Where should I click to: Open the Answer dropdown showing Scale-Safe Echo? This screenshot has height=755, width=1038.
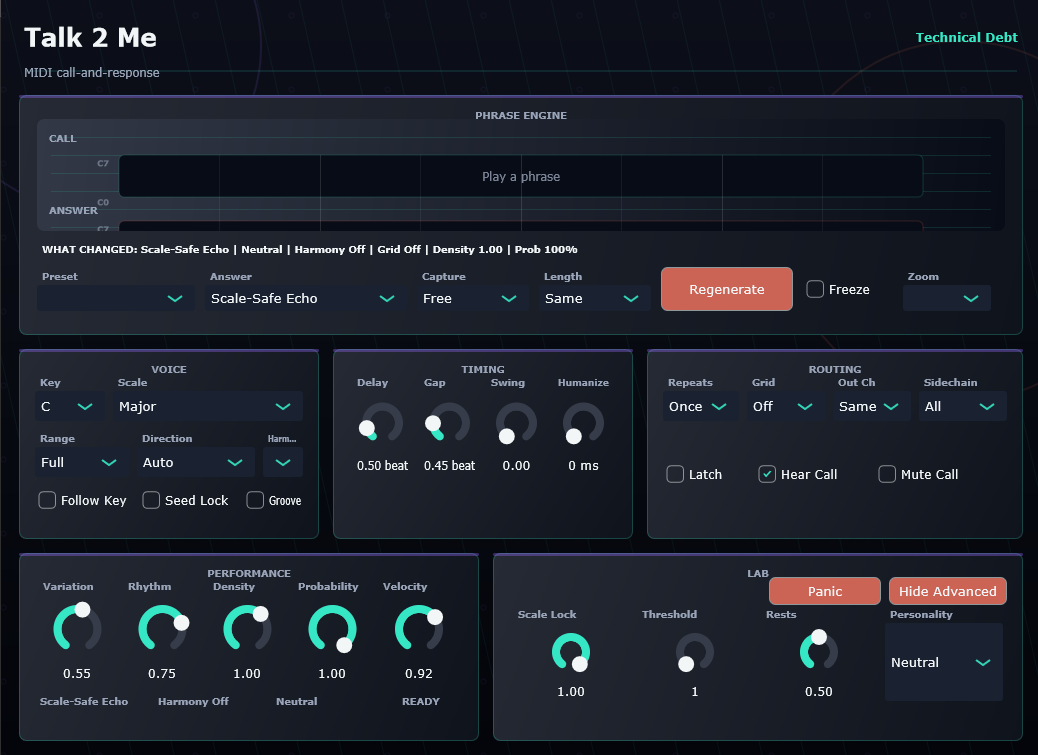(305, 298)
